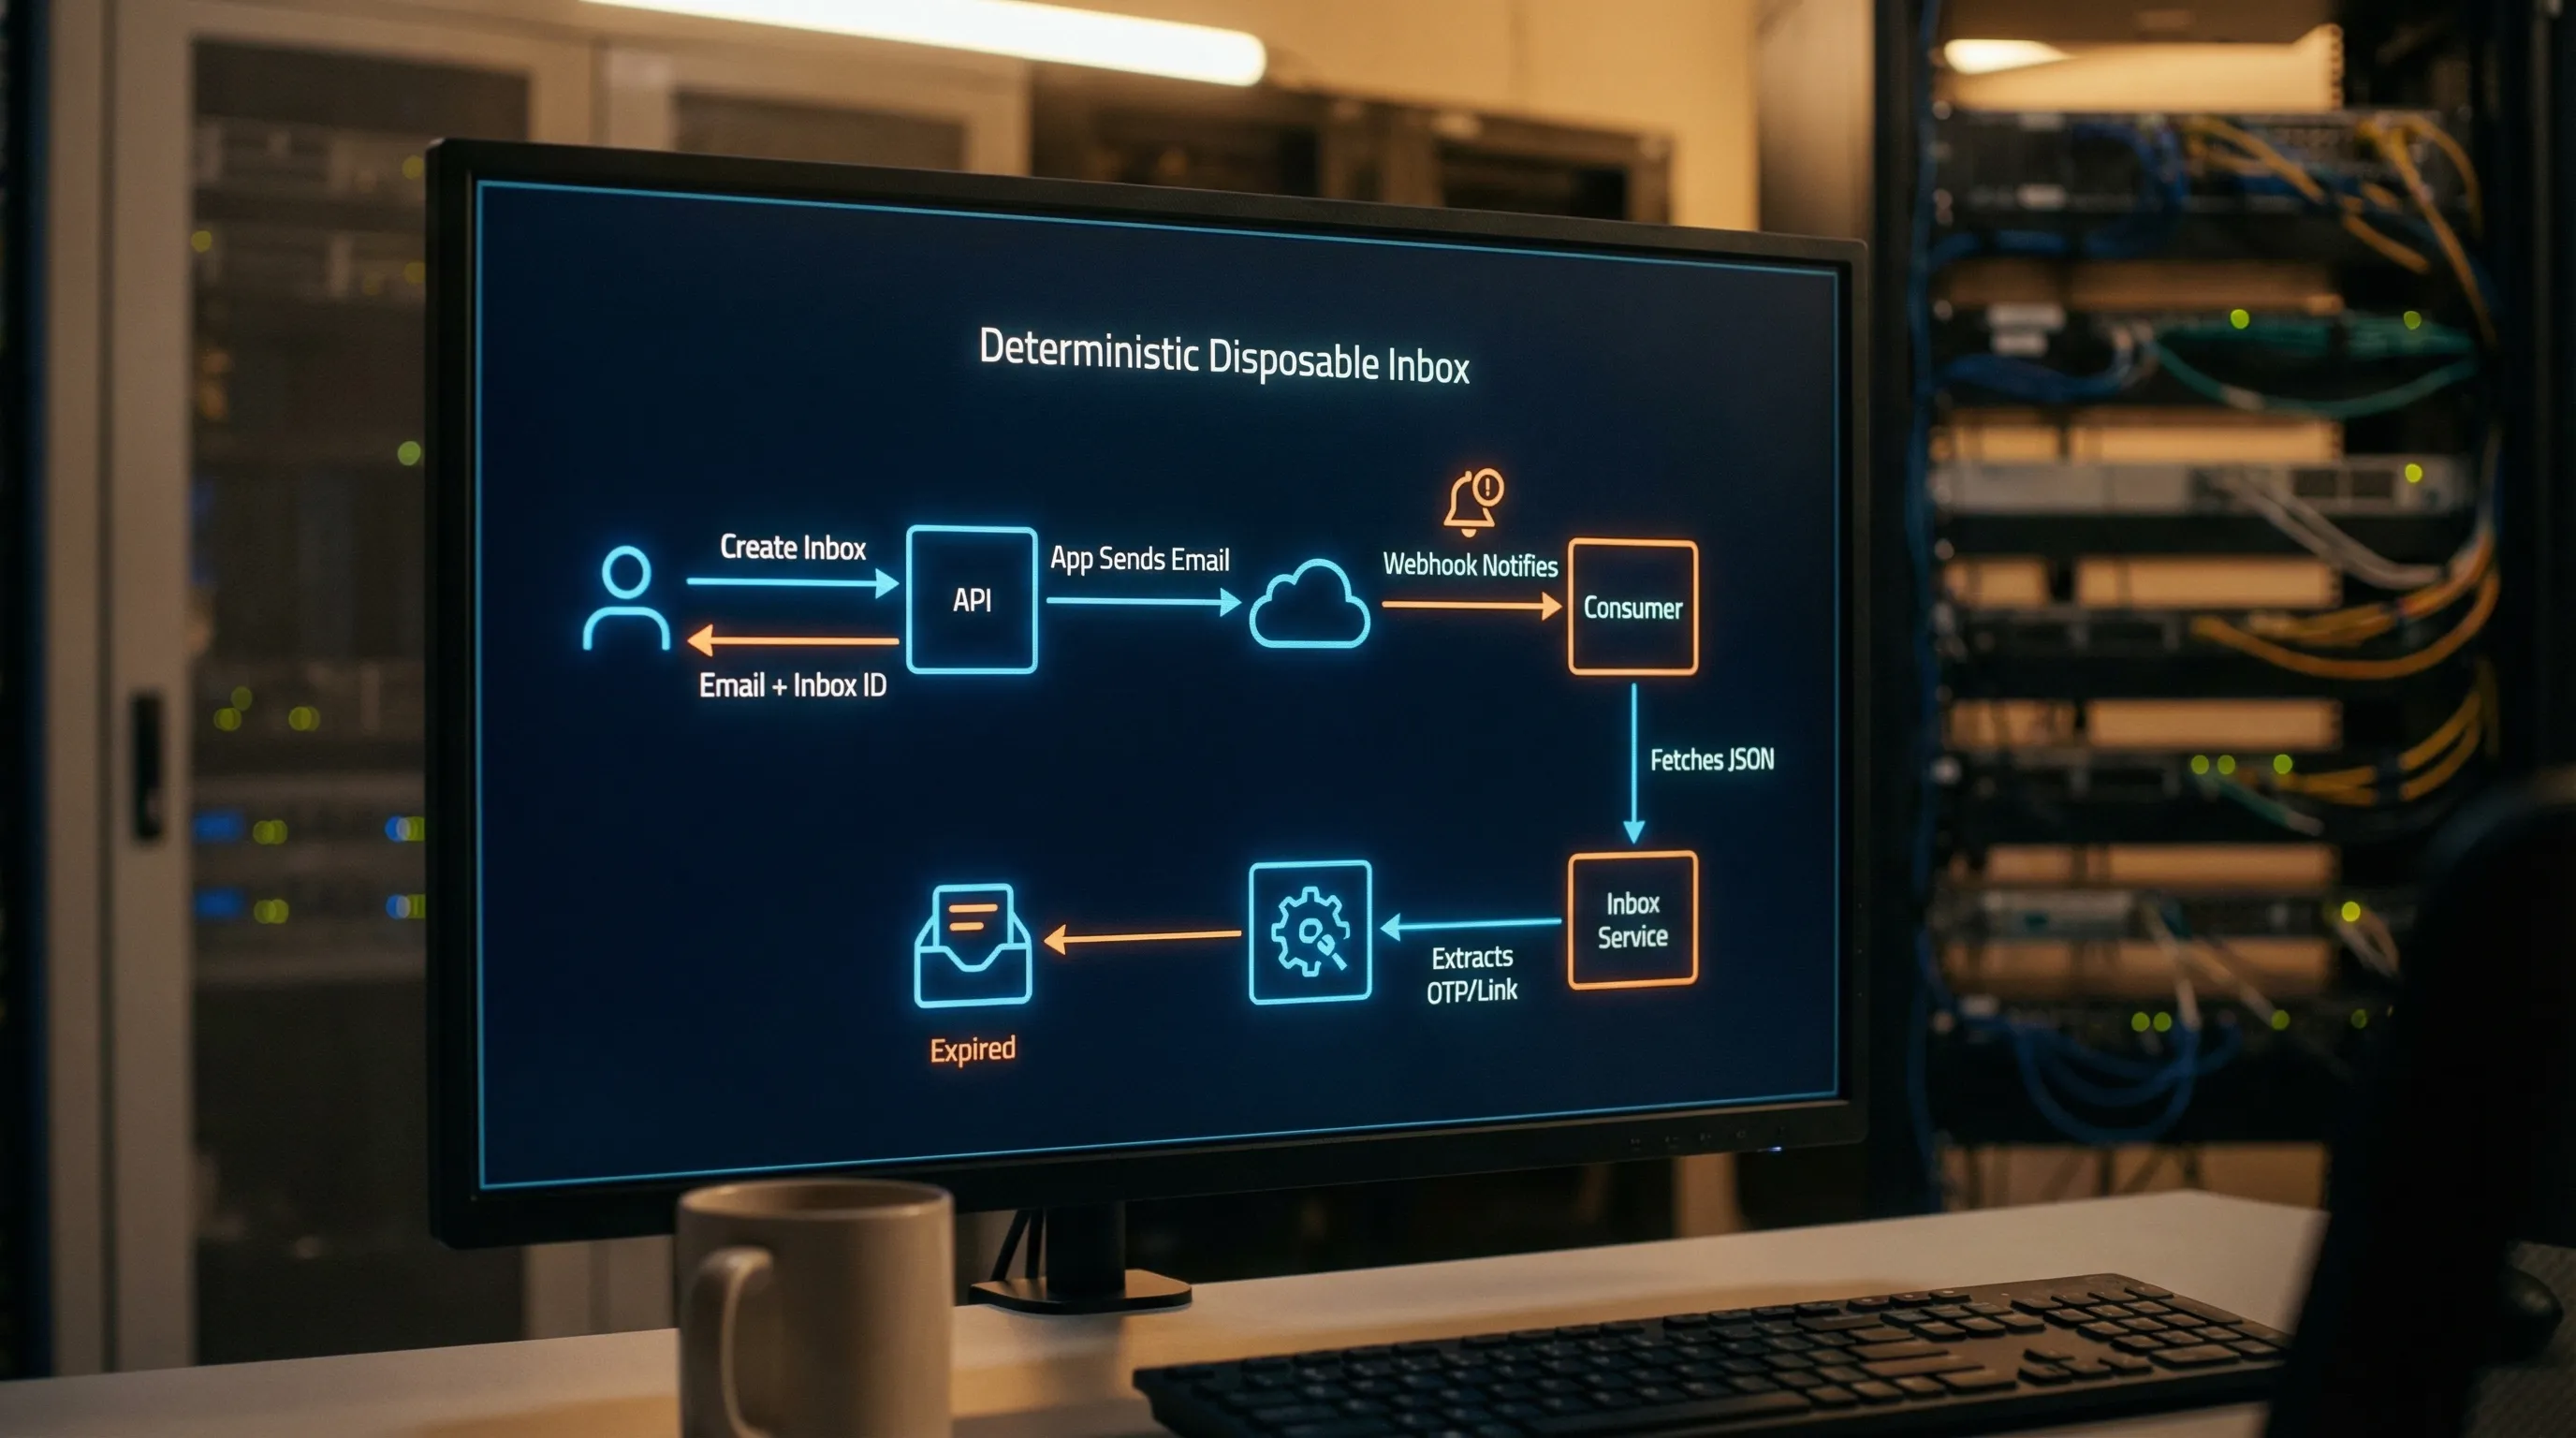Click the Expired caption text

971,1047
